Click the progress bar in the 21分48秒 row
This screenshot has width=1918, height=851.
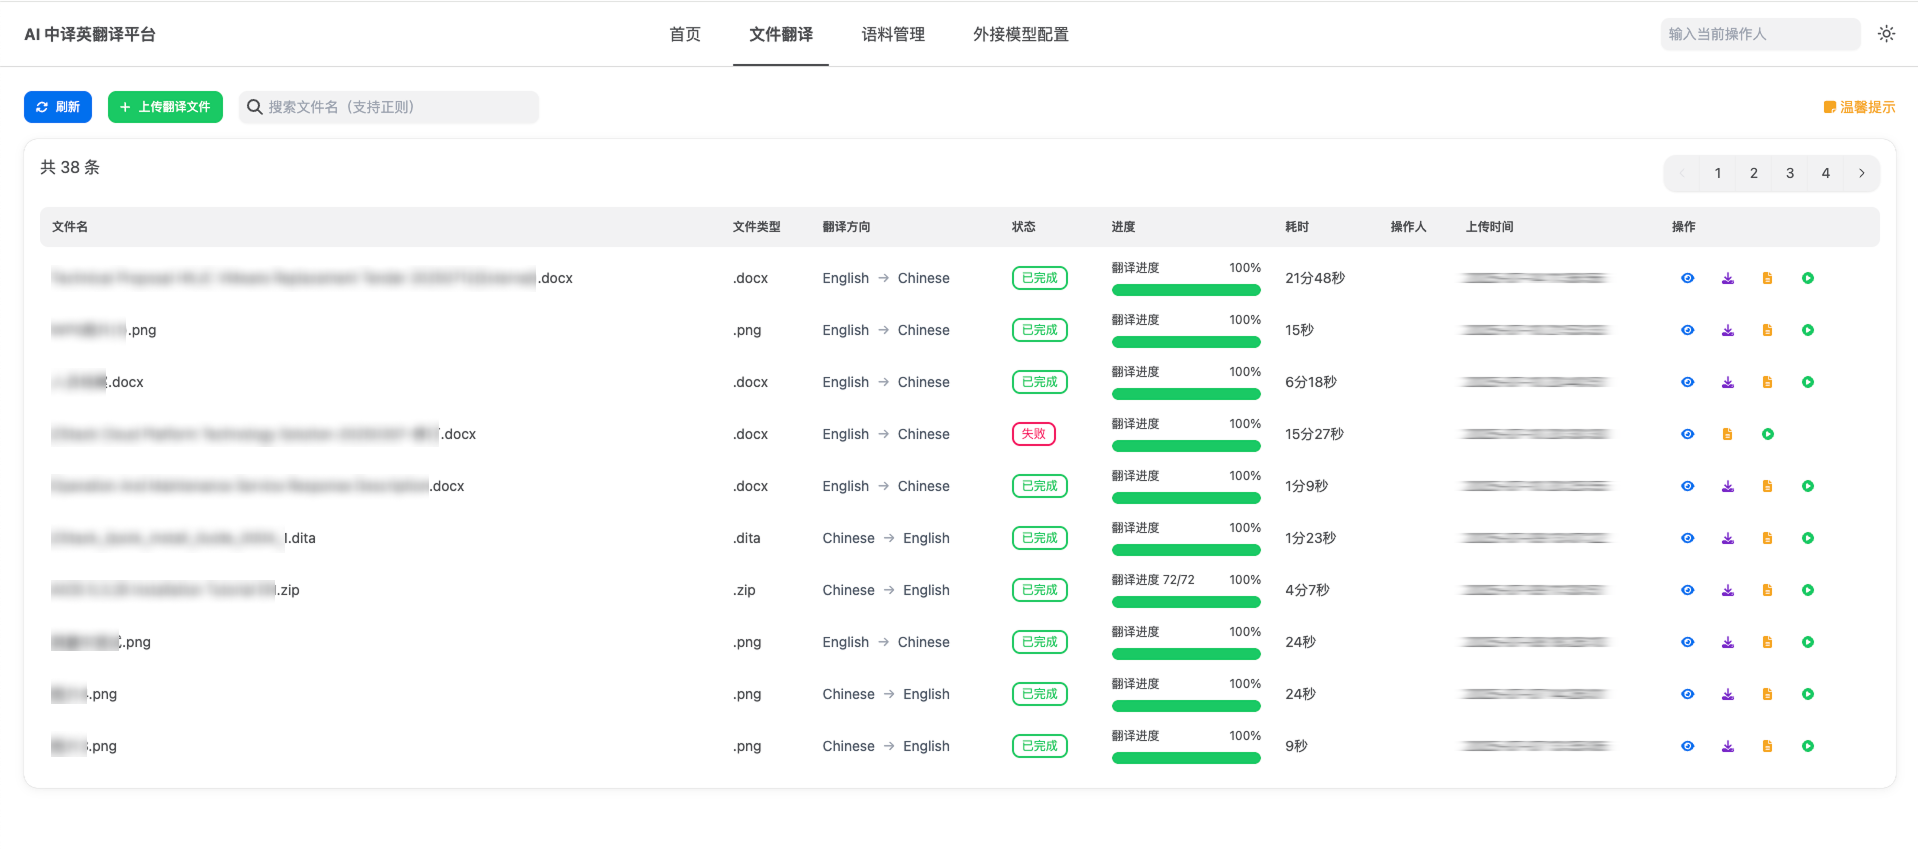coord(1186,290)
